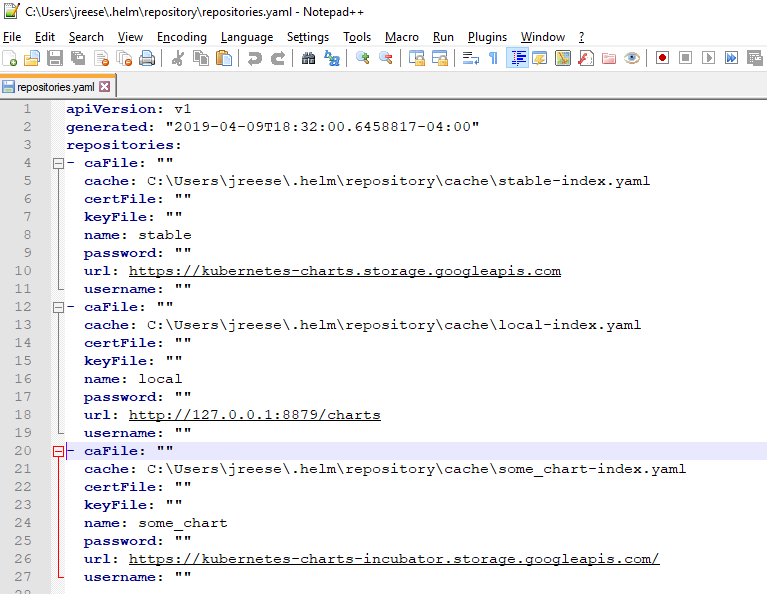Open the Tools menu
Viewport: 767px width, 594px height.
(x=357, y=37)
